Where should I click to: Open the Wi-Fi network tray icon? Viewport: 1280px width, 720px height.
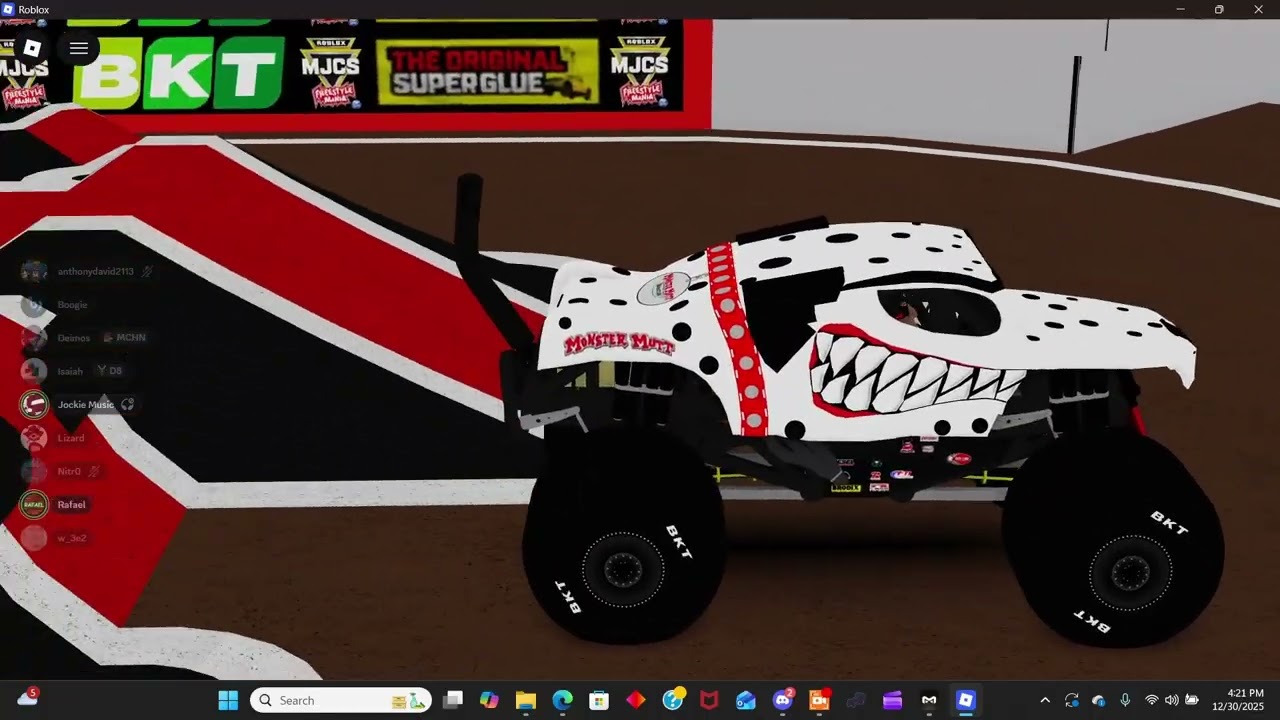(1151, 700)
